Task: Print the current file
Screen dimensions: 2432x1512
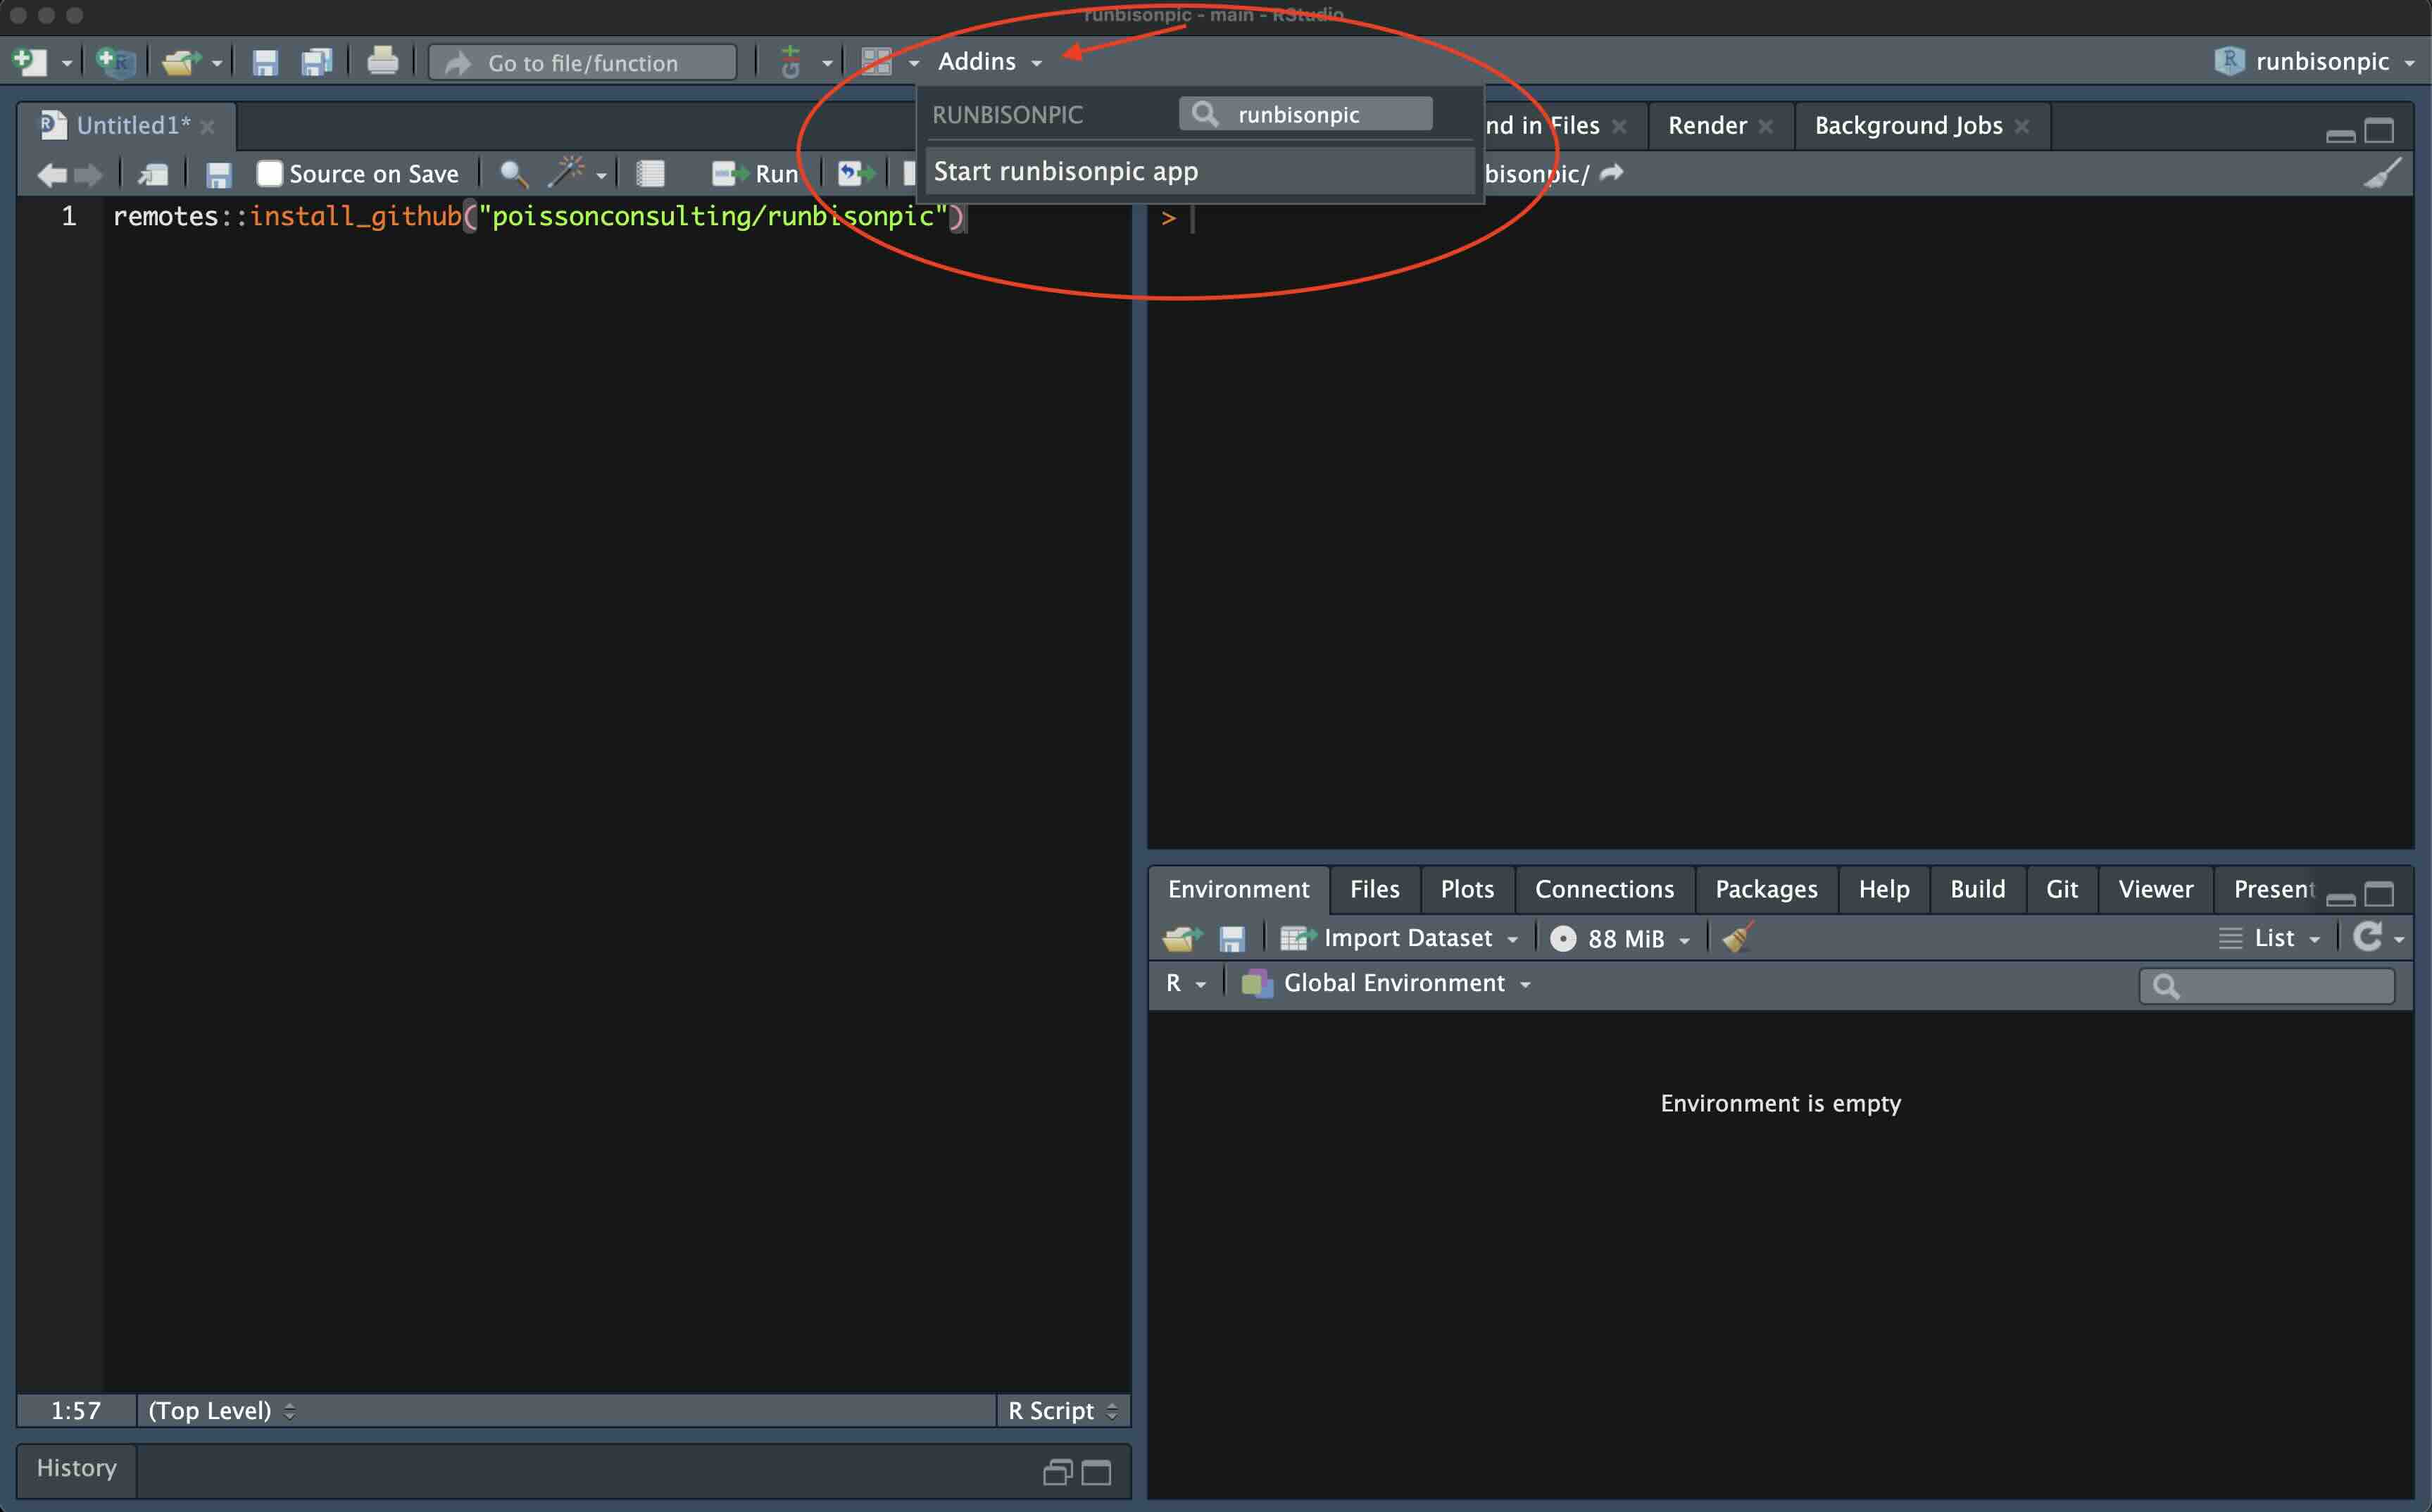Action: point(382,62)
